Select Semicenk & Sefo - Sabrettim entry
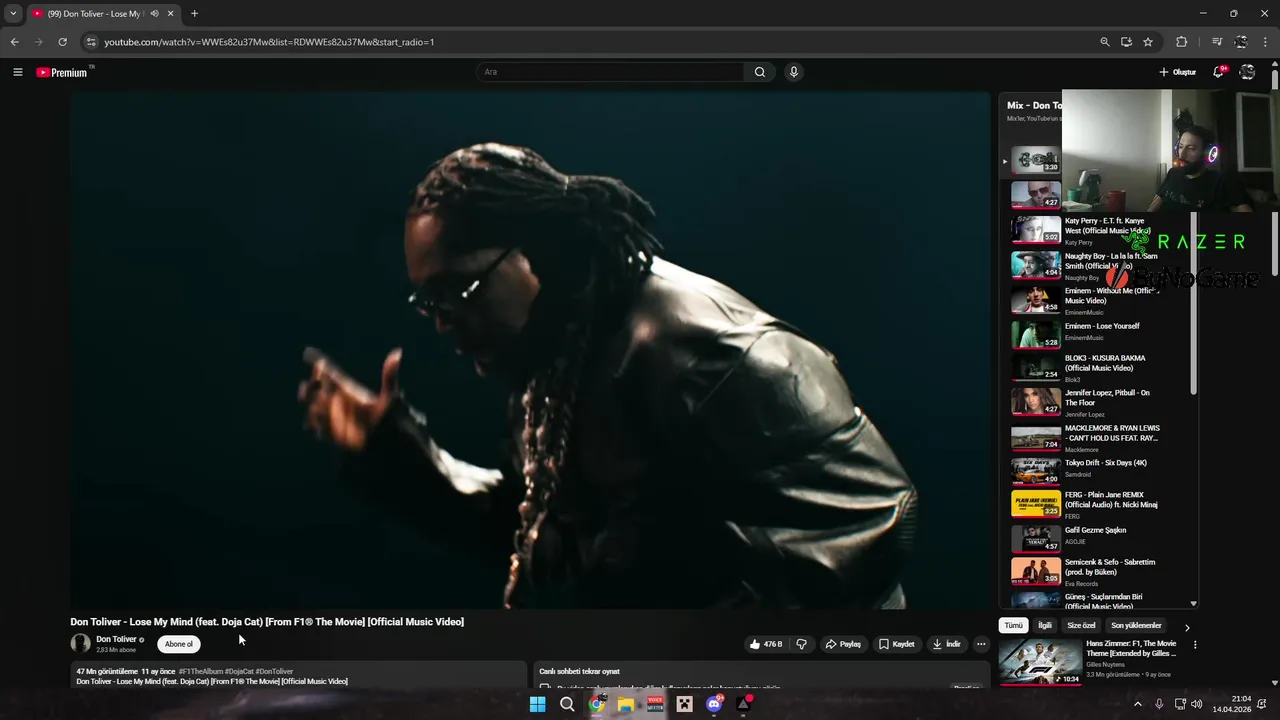The width and height of the screenshot is (1280, 720). click(x=1097, y=571)
